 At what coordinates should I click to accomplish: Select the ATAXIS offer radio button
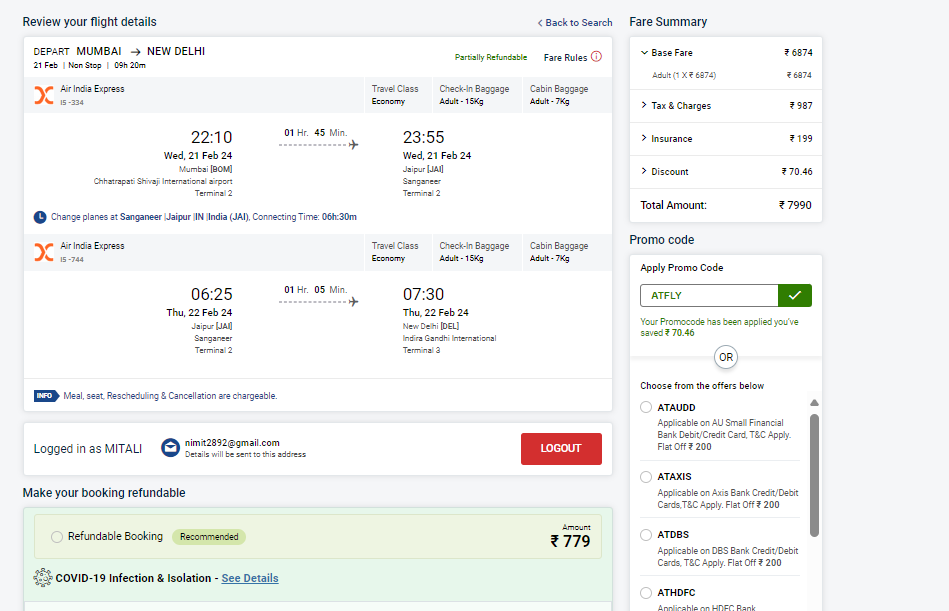[x=646, y=477]
